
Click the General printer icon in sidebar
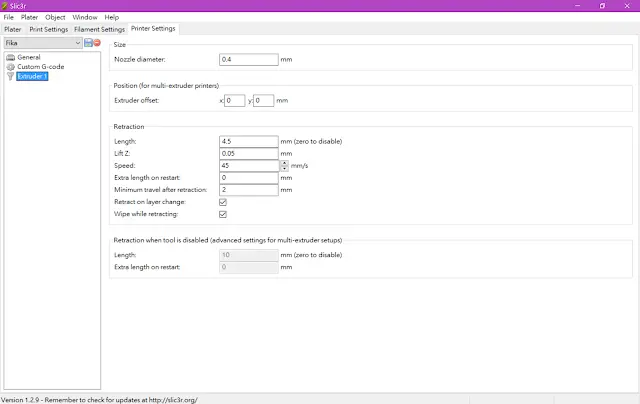point(11,58)
